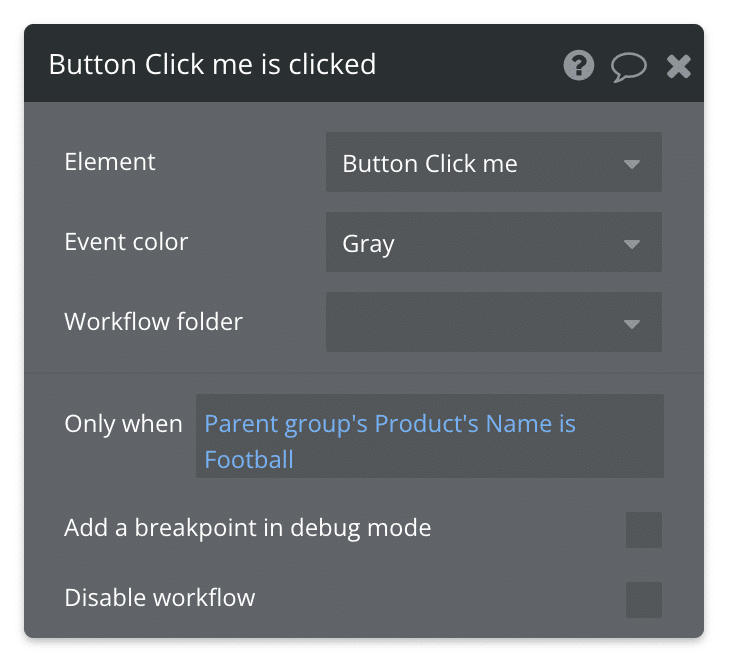Click the panel title Button Click me is clicked
This screenshot has height=656, width=730.
click(212, 65)
